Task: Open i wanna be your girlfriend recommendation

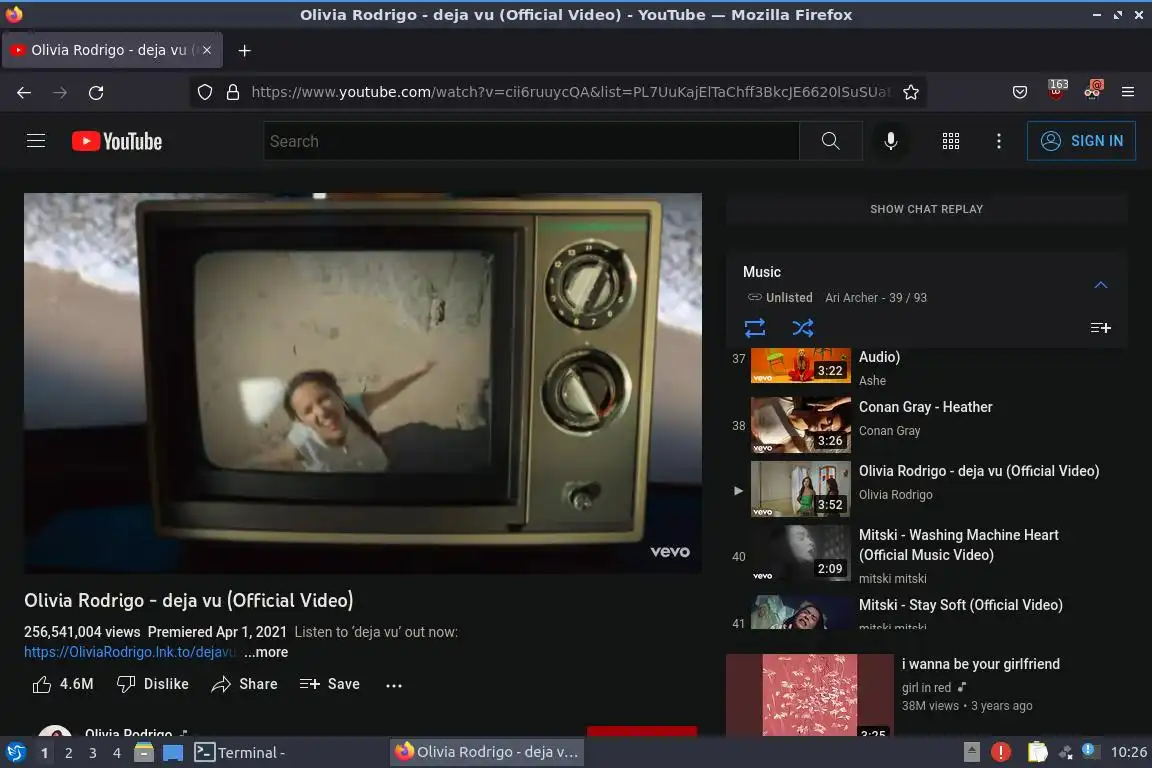Action: tap(981, 664)
